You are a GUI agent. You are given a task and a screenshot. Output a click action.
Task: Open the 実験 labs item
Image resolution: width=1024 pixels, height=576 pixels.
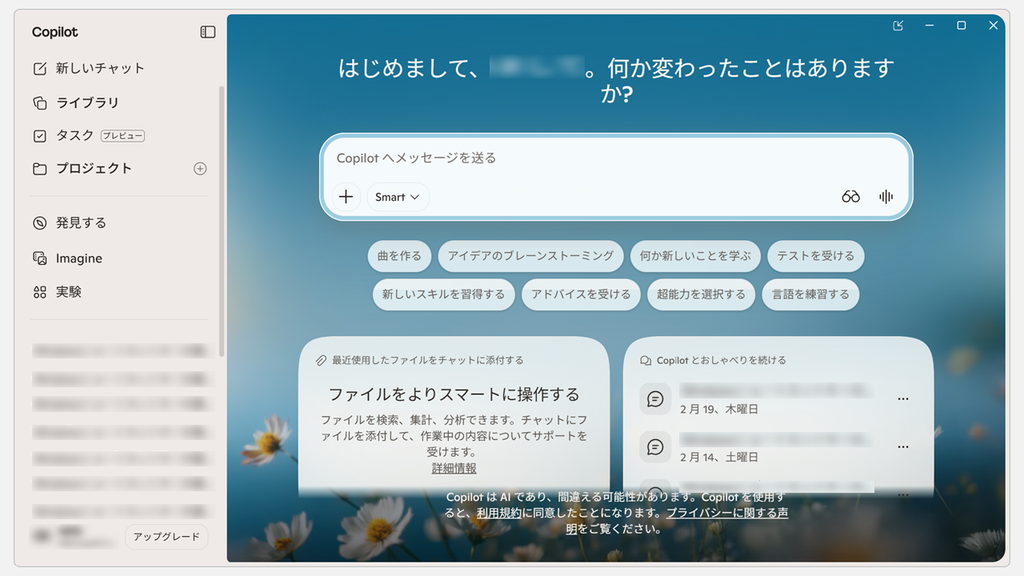pyautogui.click(x=57, y=292)
